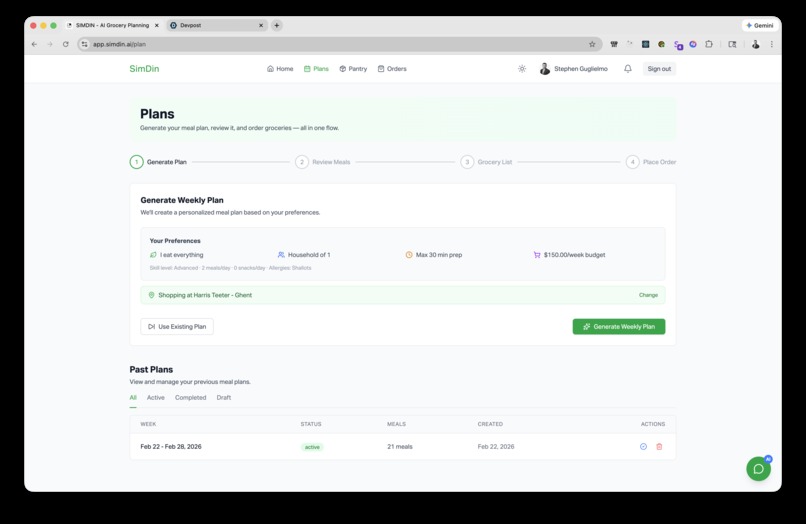806x524 pixels.
Task: Switch to Draft plans tab
Action: click(x=224, y=397)
